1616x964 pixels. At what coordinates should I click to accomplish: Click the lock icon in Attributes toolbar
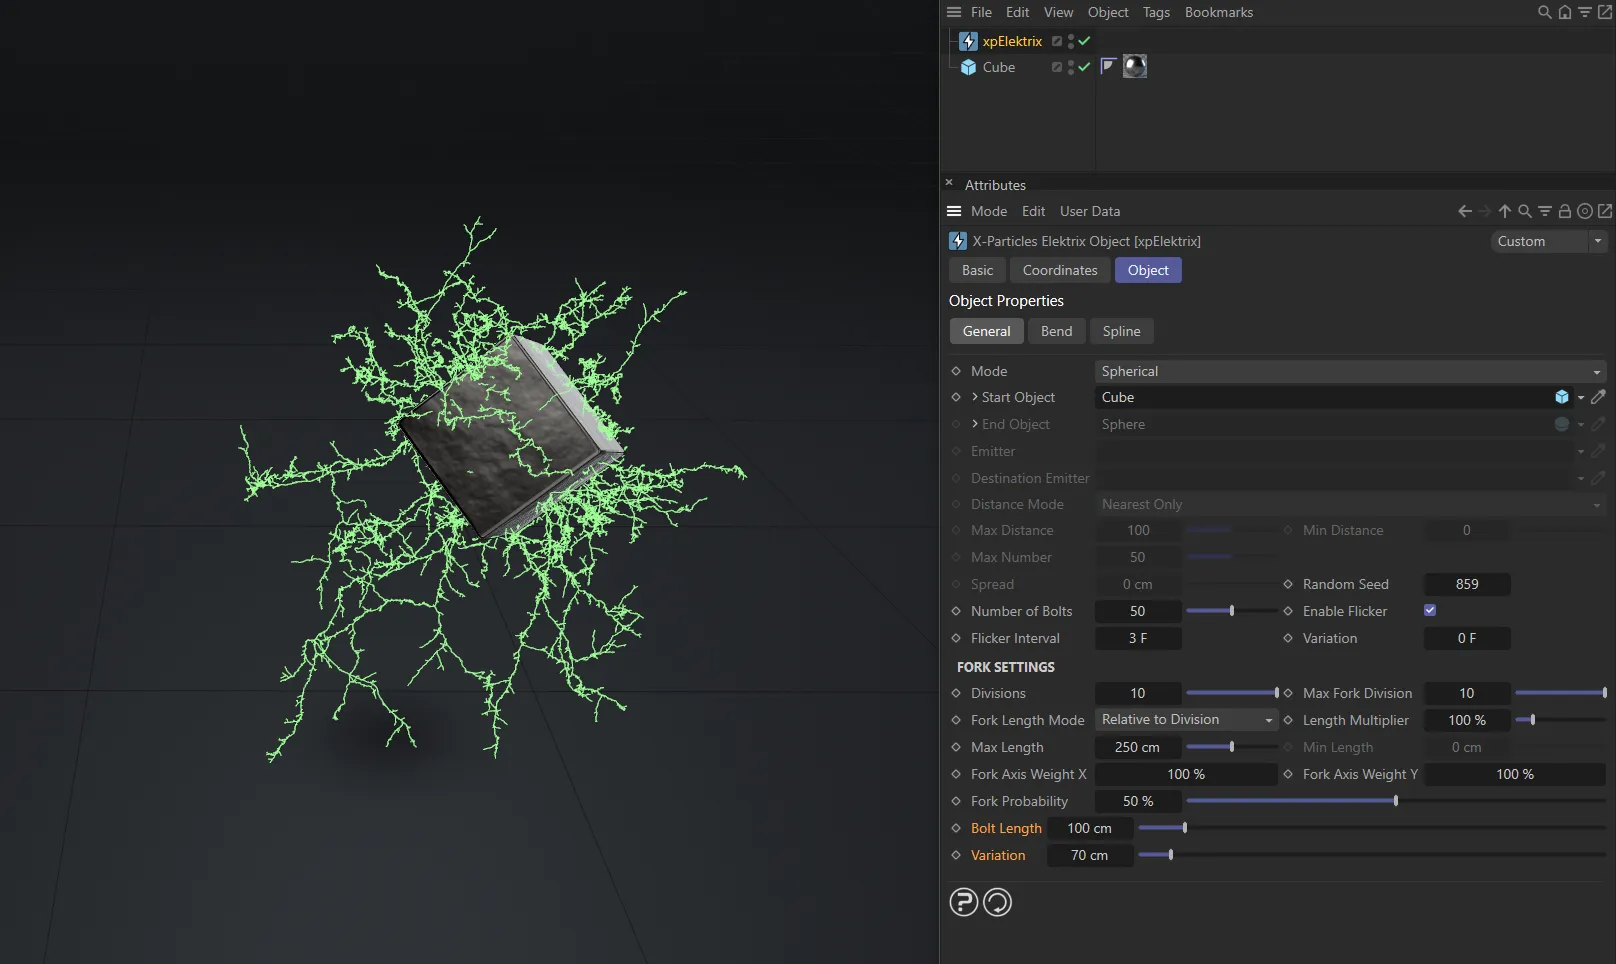(1565, 211)
